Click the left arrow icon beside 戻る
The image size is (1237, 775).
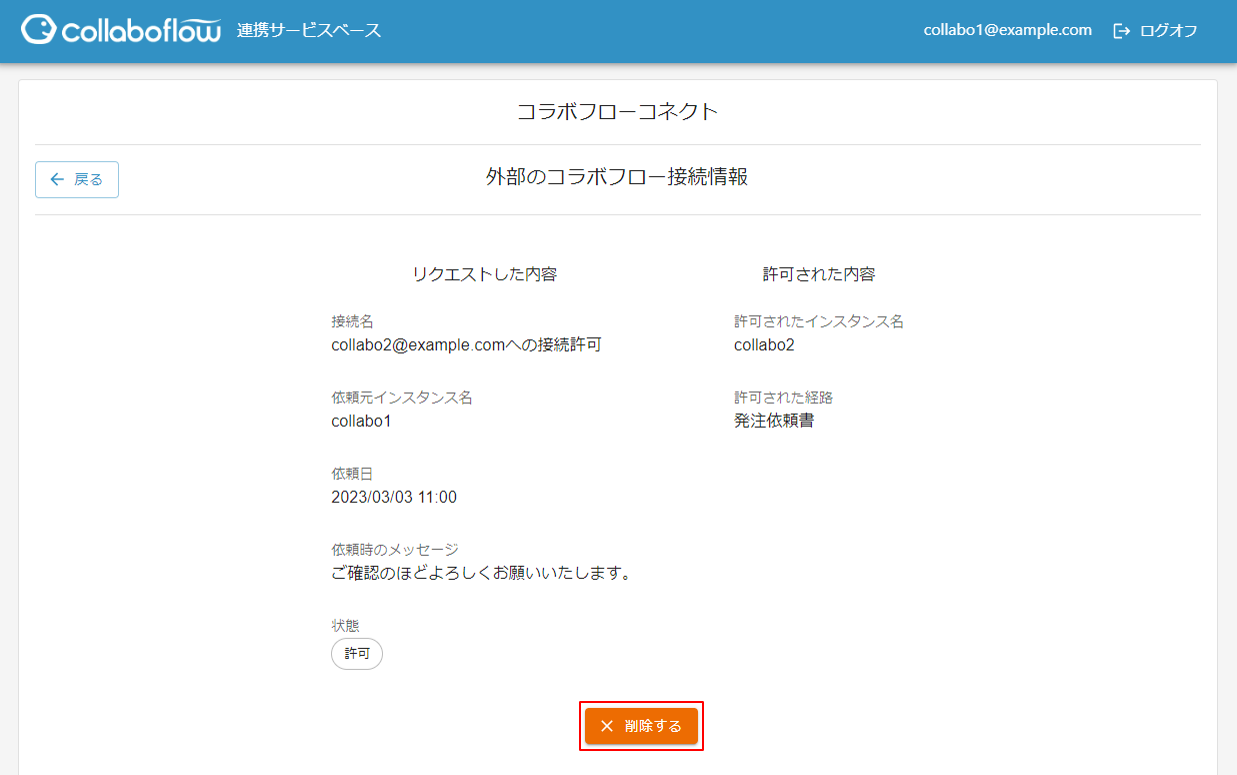(57, 180)
